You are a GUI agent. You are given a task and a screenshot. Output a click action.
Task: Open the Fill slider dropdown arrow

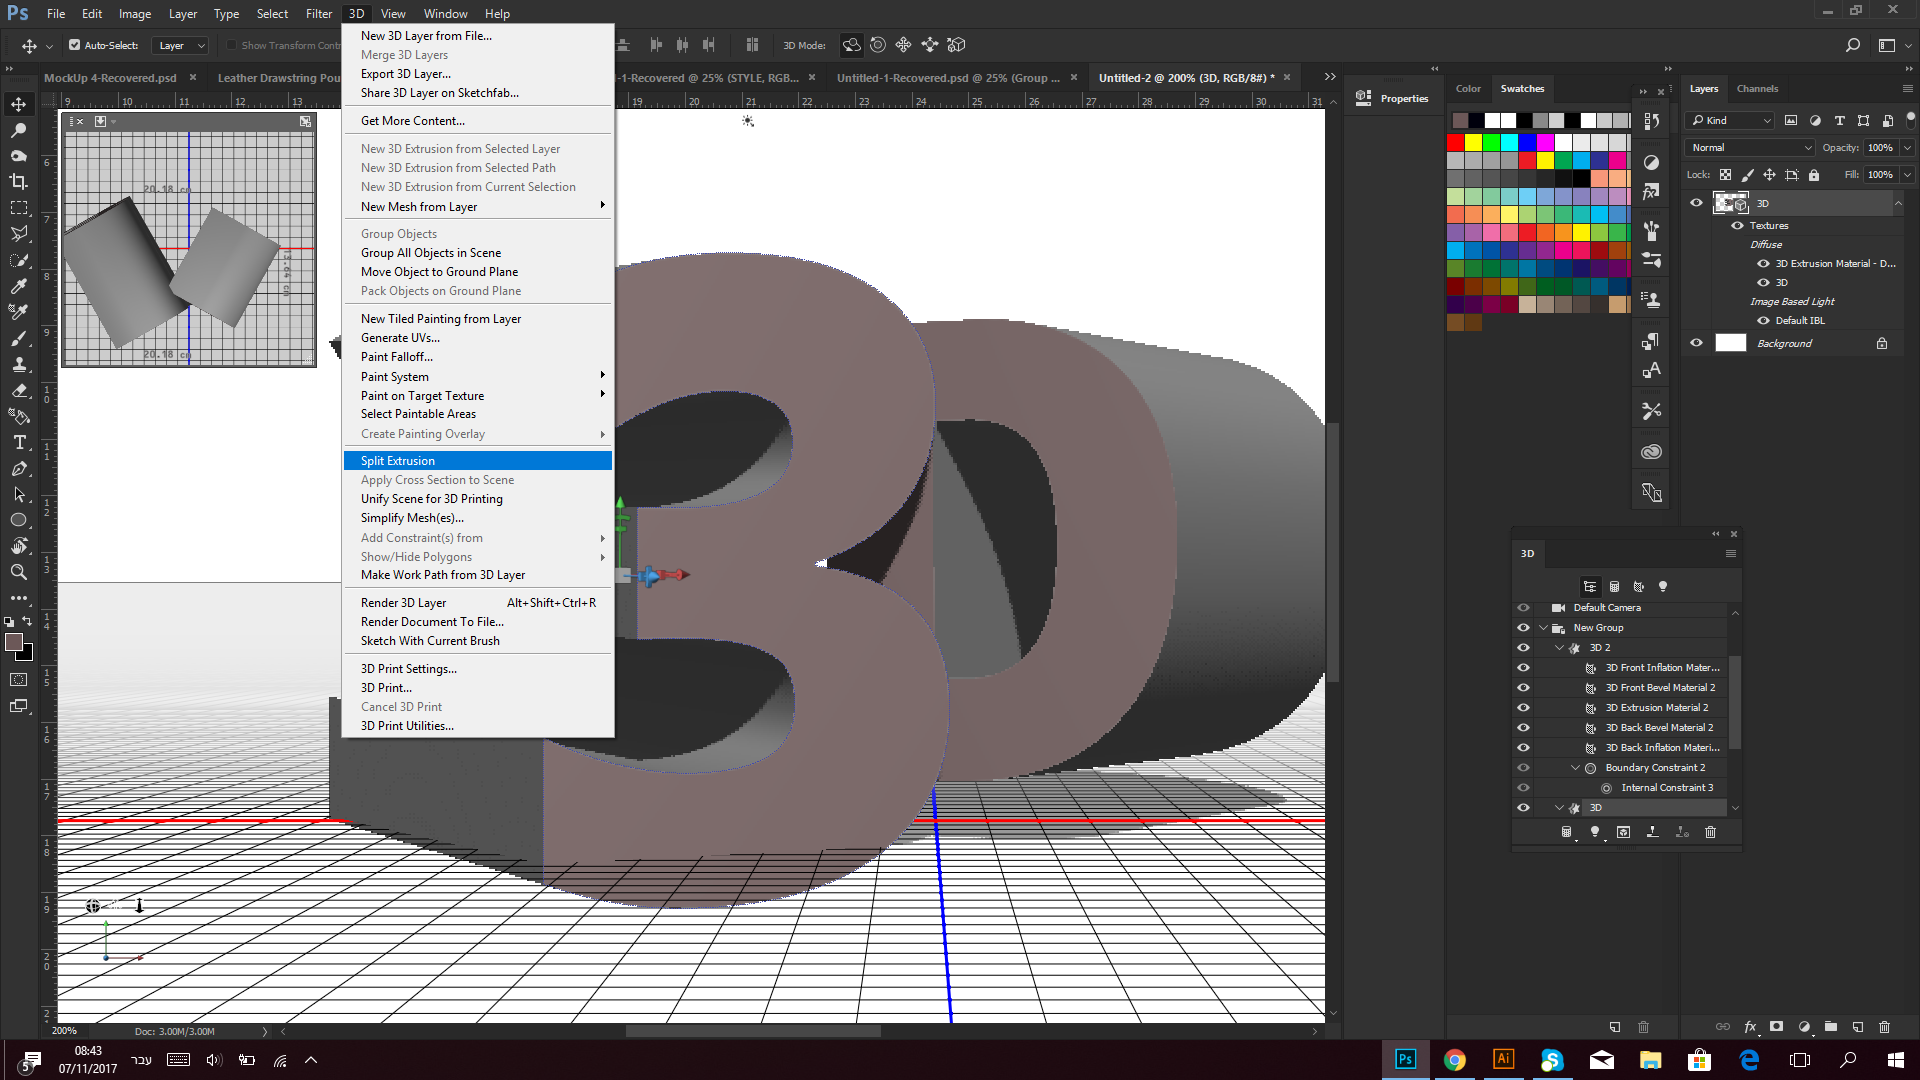click(1908, 175)
